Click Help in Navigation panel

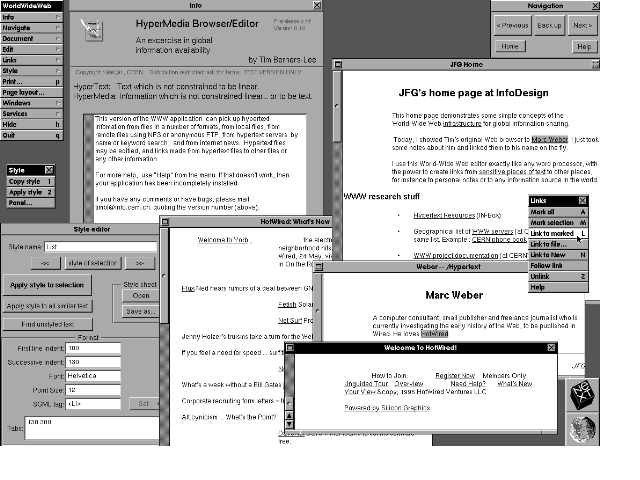584,47
